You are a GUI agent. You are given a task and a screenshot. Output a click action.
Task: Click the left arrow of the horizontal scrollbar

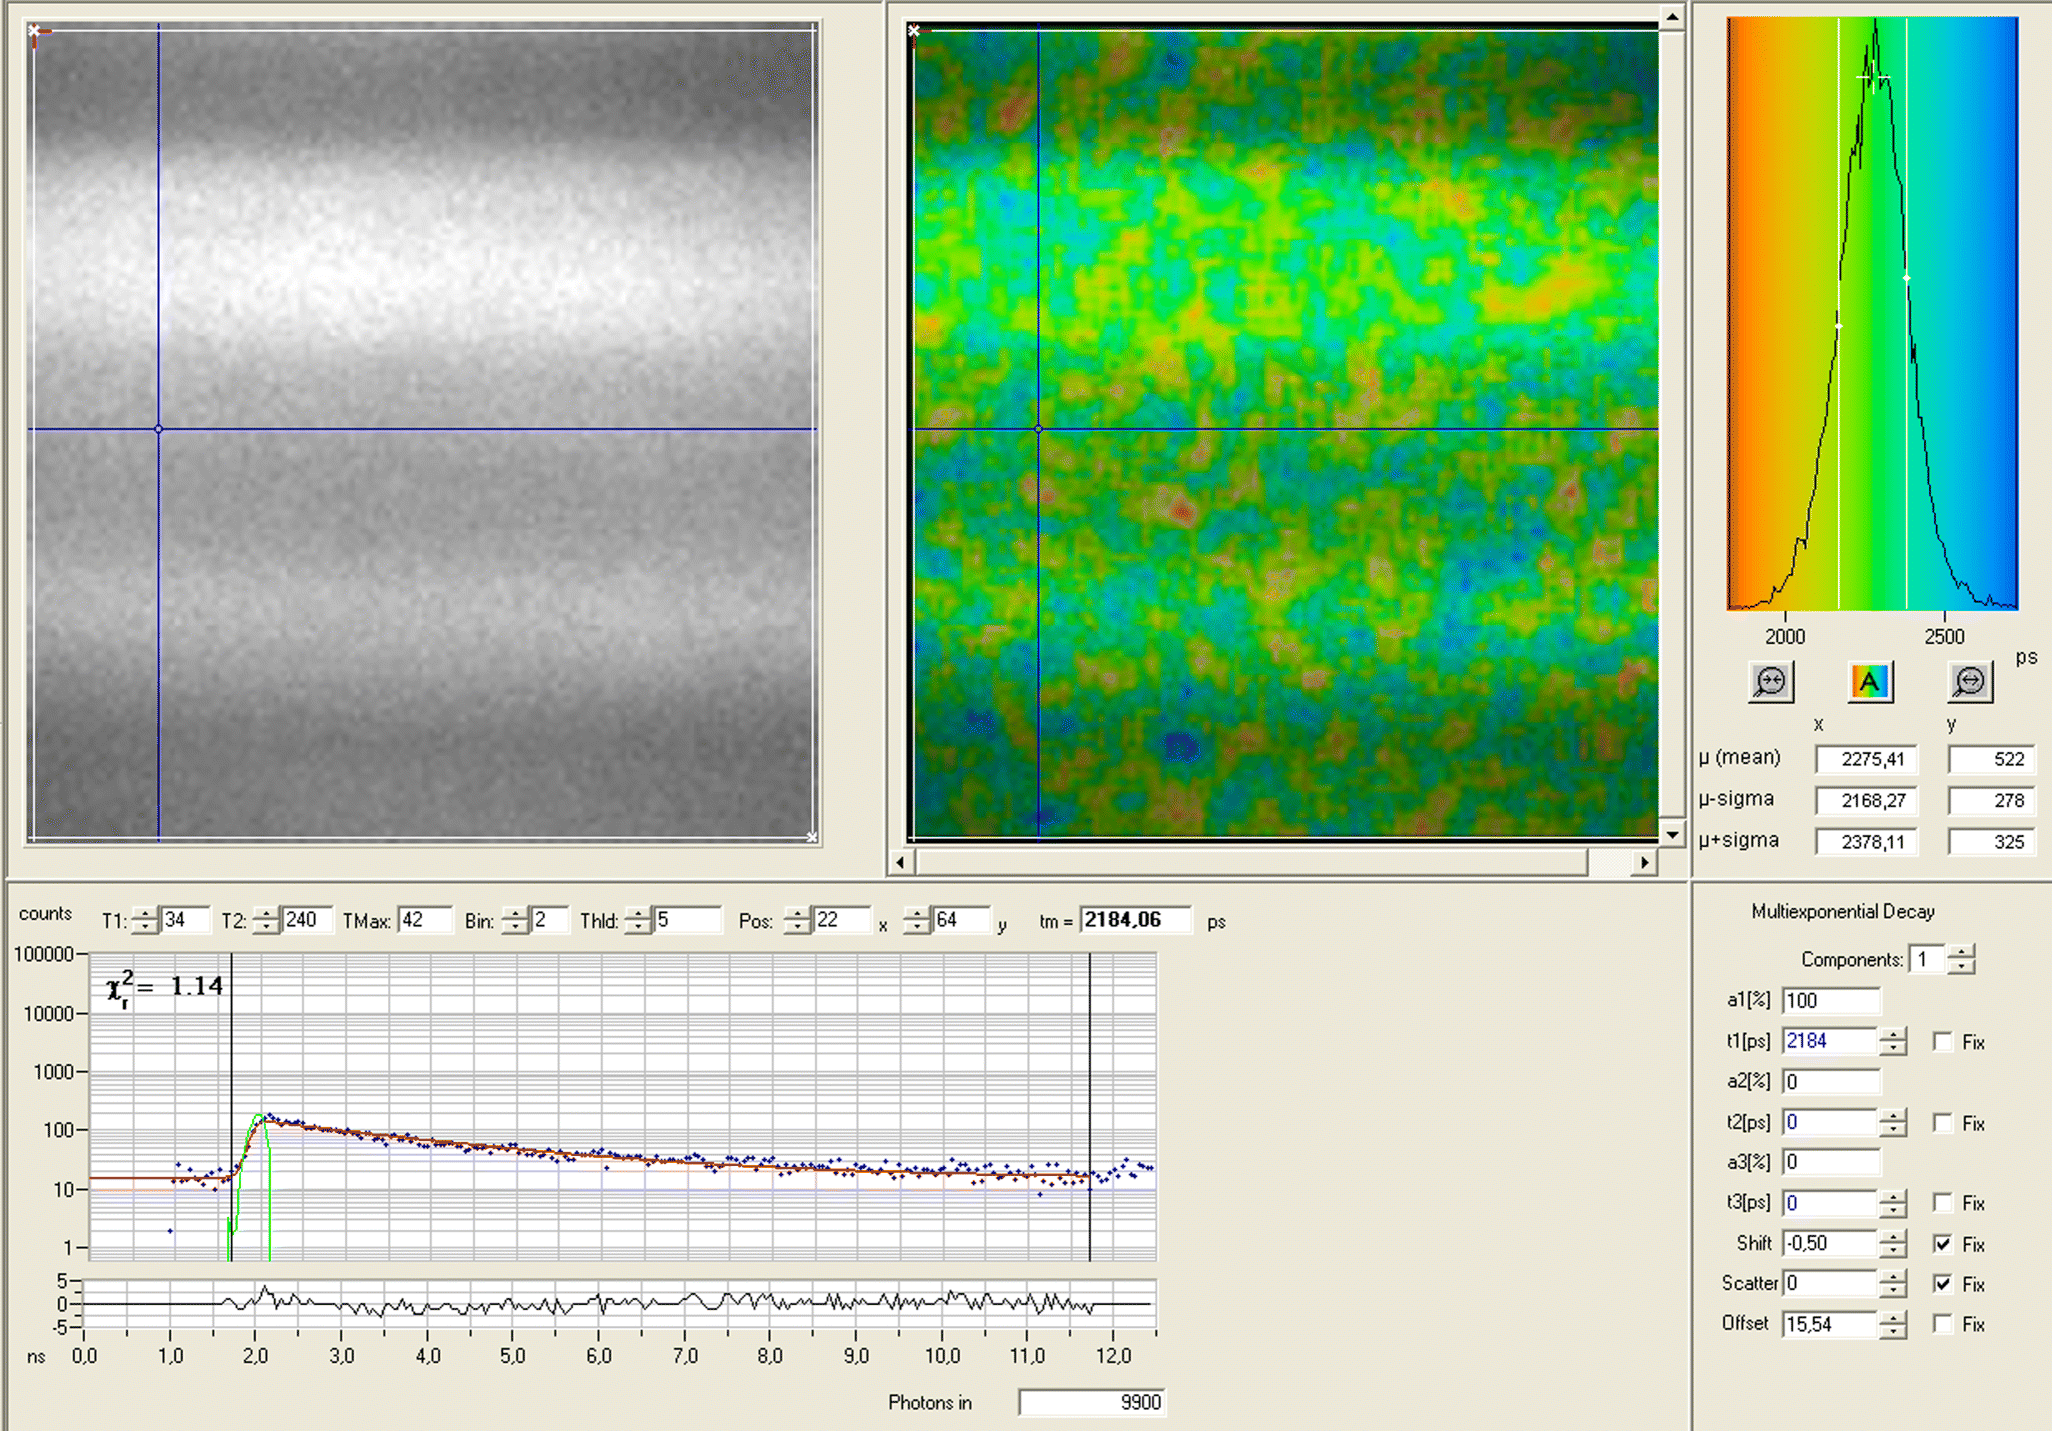(x=900, y=862)
